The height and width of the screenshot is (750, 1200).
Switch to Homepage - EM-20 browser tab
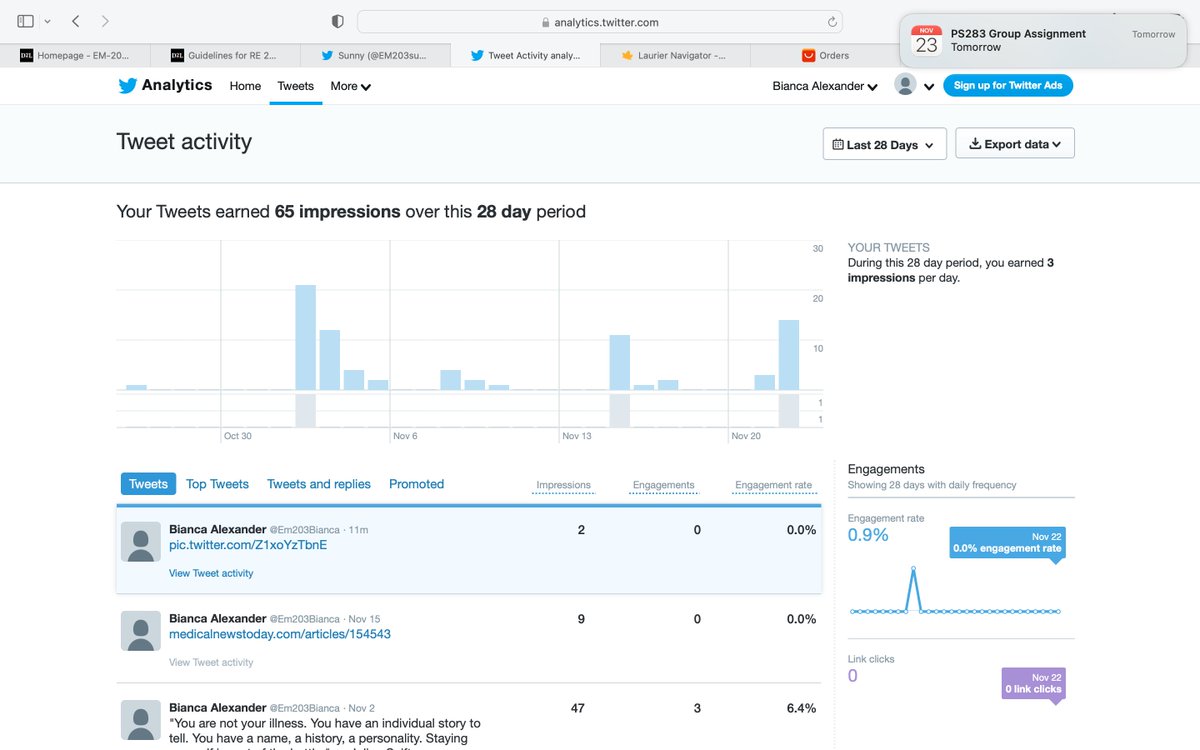tap(75, 56)
